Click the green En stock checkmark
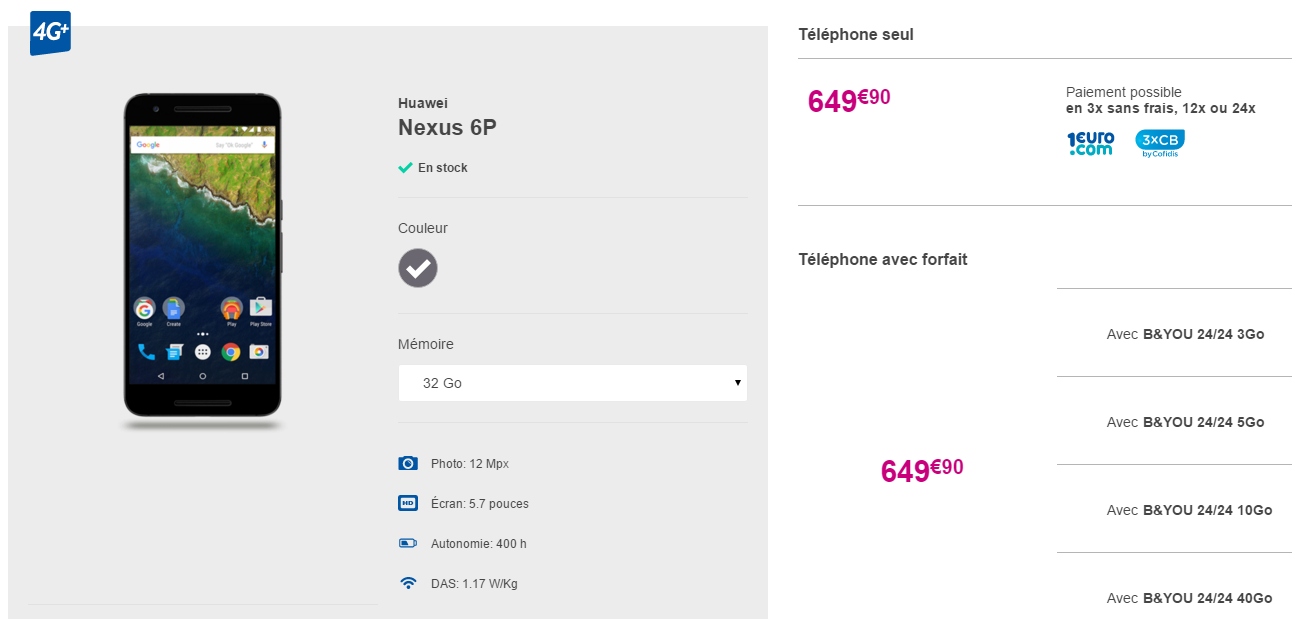The image size is (1292, 619). 405,168
